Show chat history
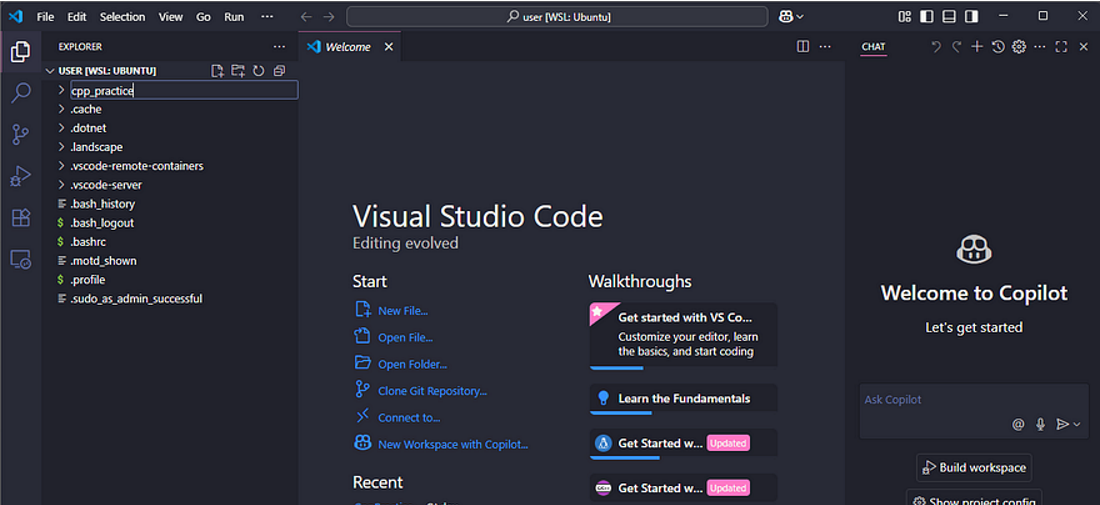1100x505 pixels. 998,47
